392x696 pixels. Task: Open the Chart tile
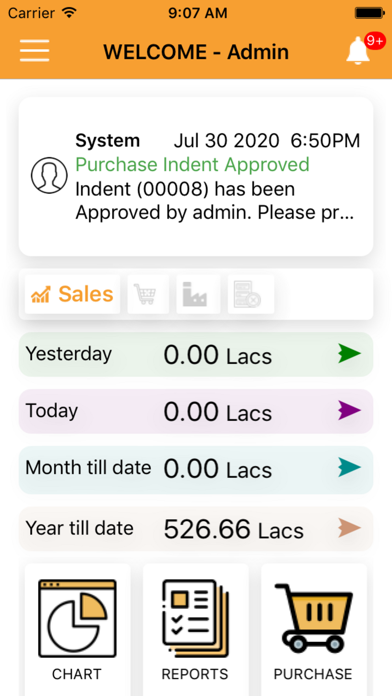pos(78,629)
